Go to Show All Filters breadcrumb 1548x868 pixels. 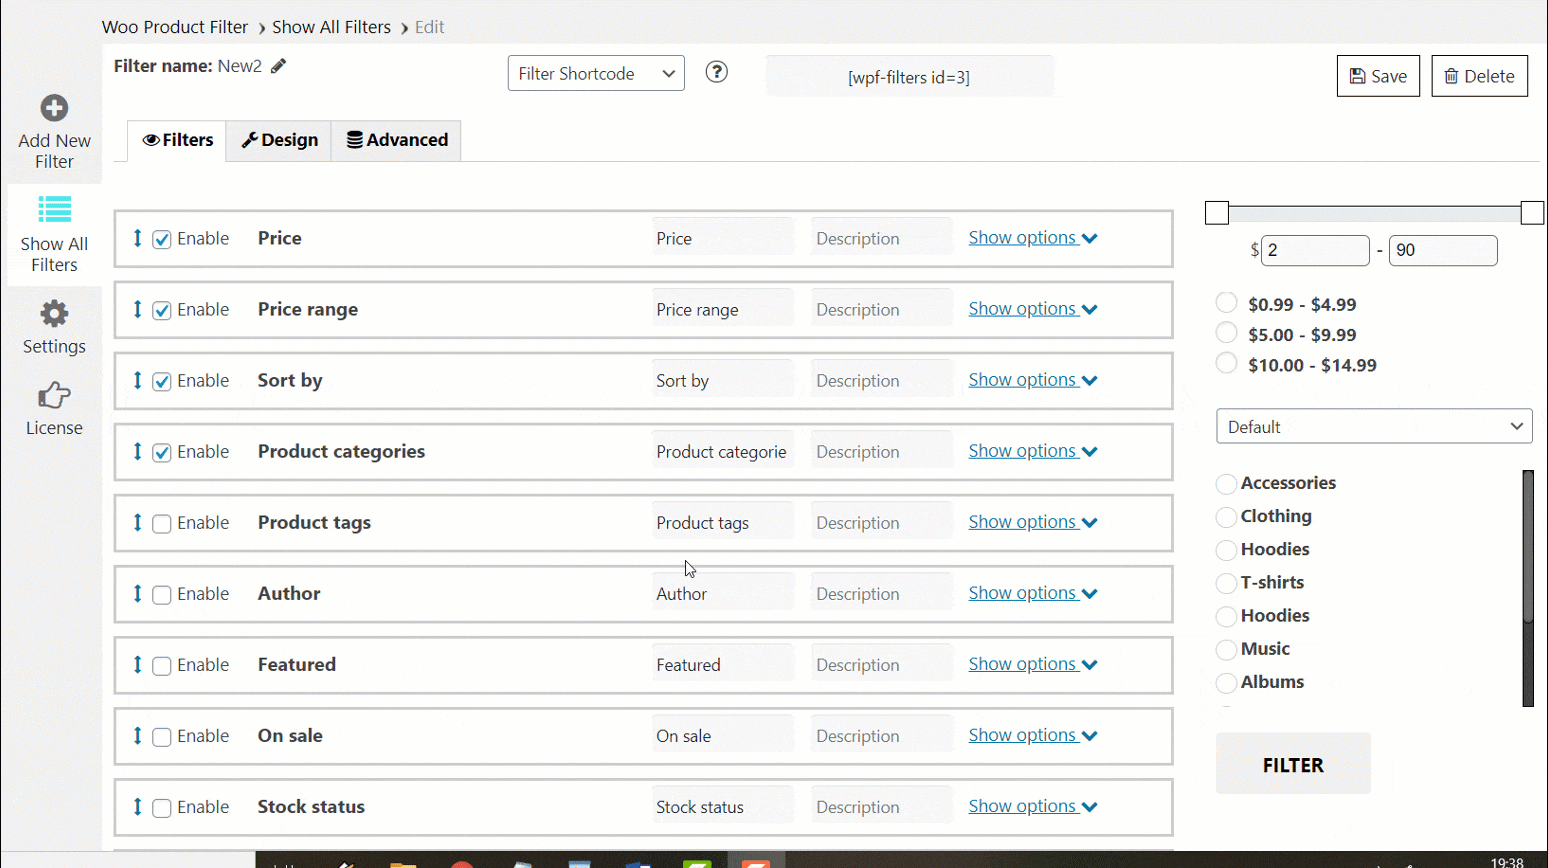point(331,27)
